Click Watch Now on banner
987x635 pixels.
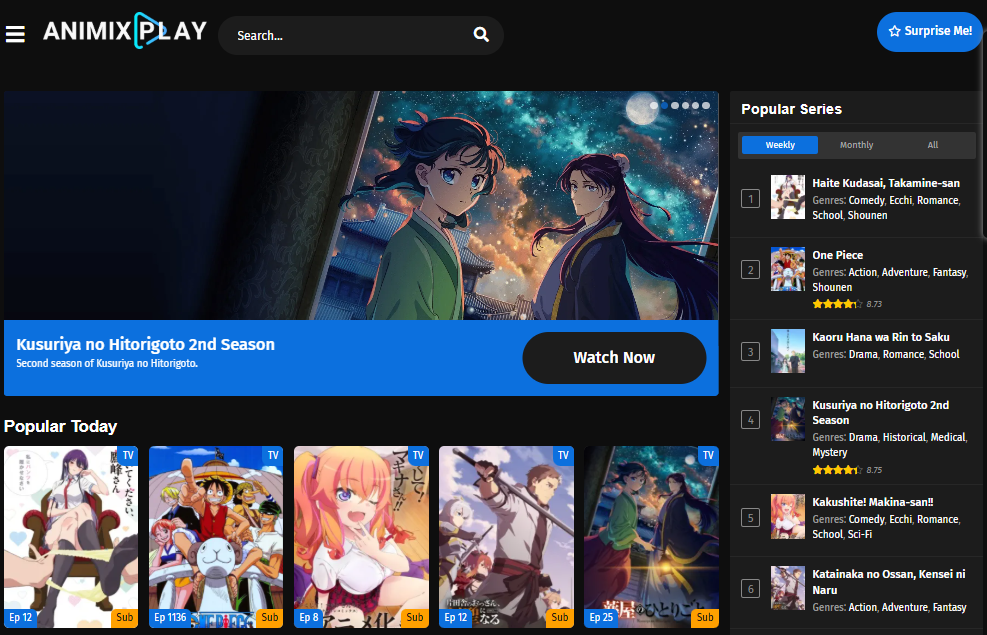614,357
